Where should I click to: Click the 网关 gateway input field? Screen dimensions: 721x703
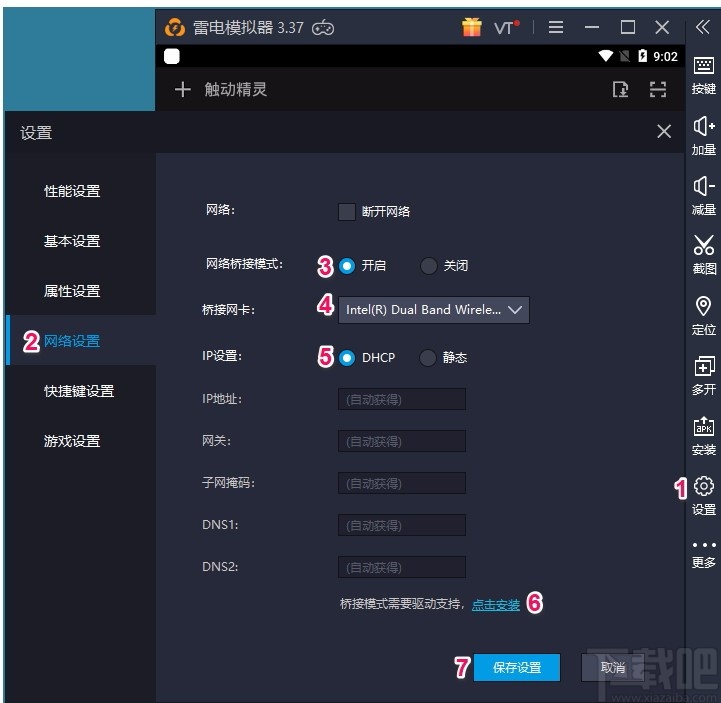(401, 441)
